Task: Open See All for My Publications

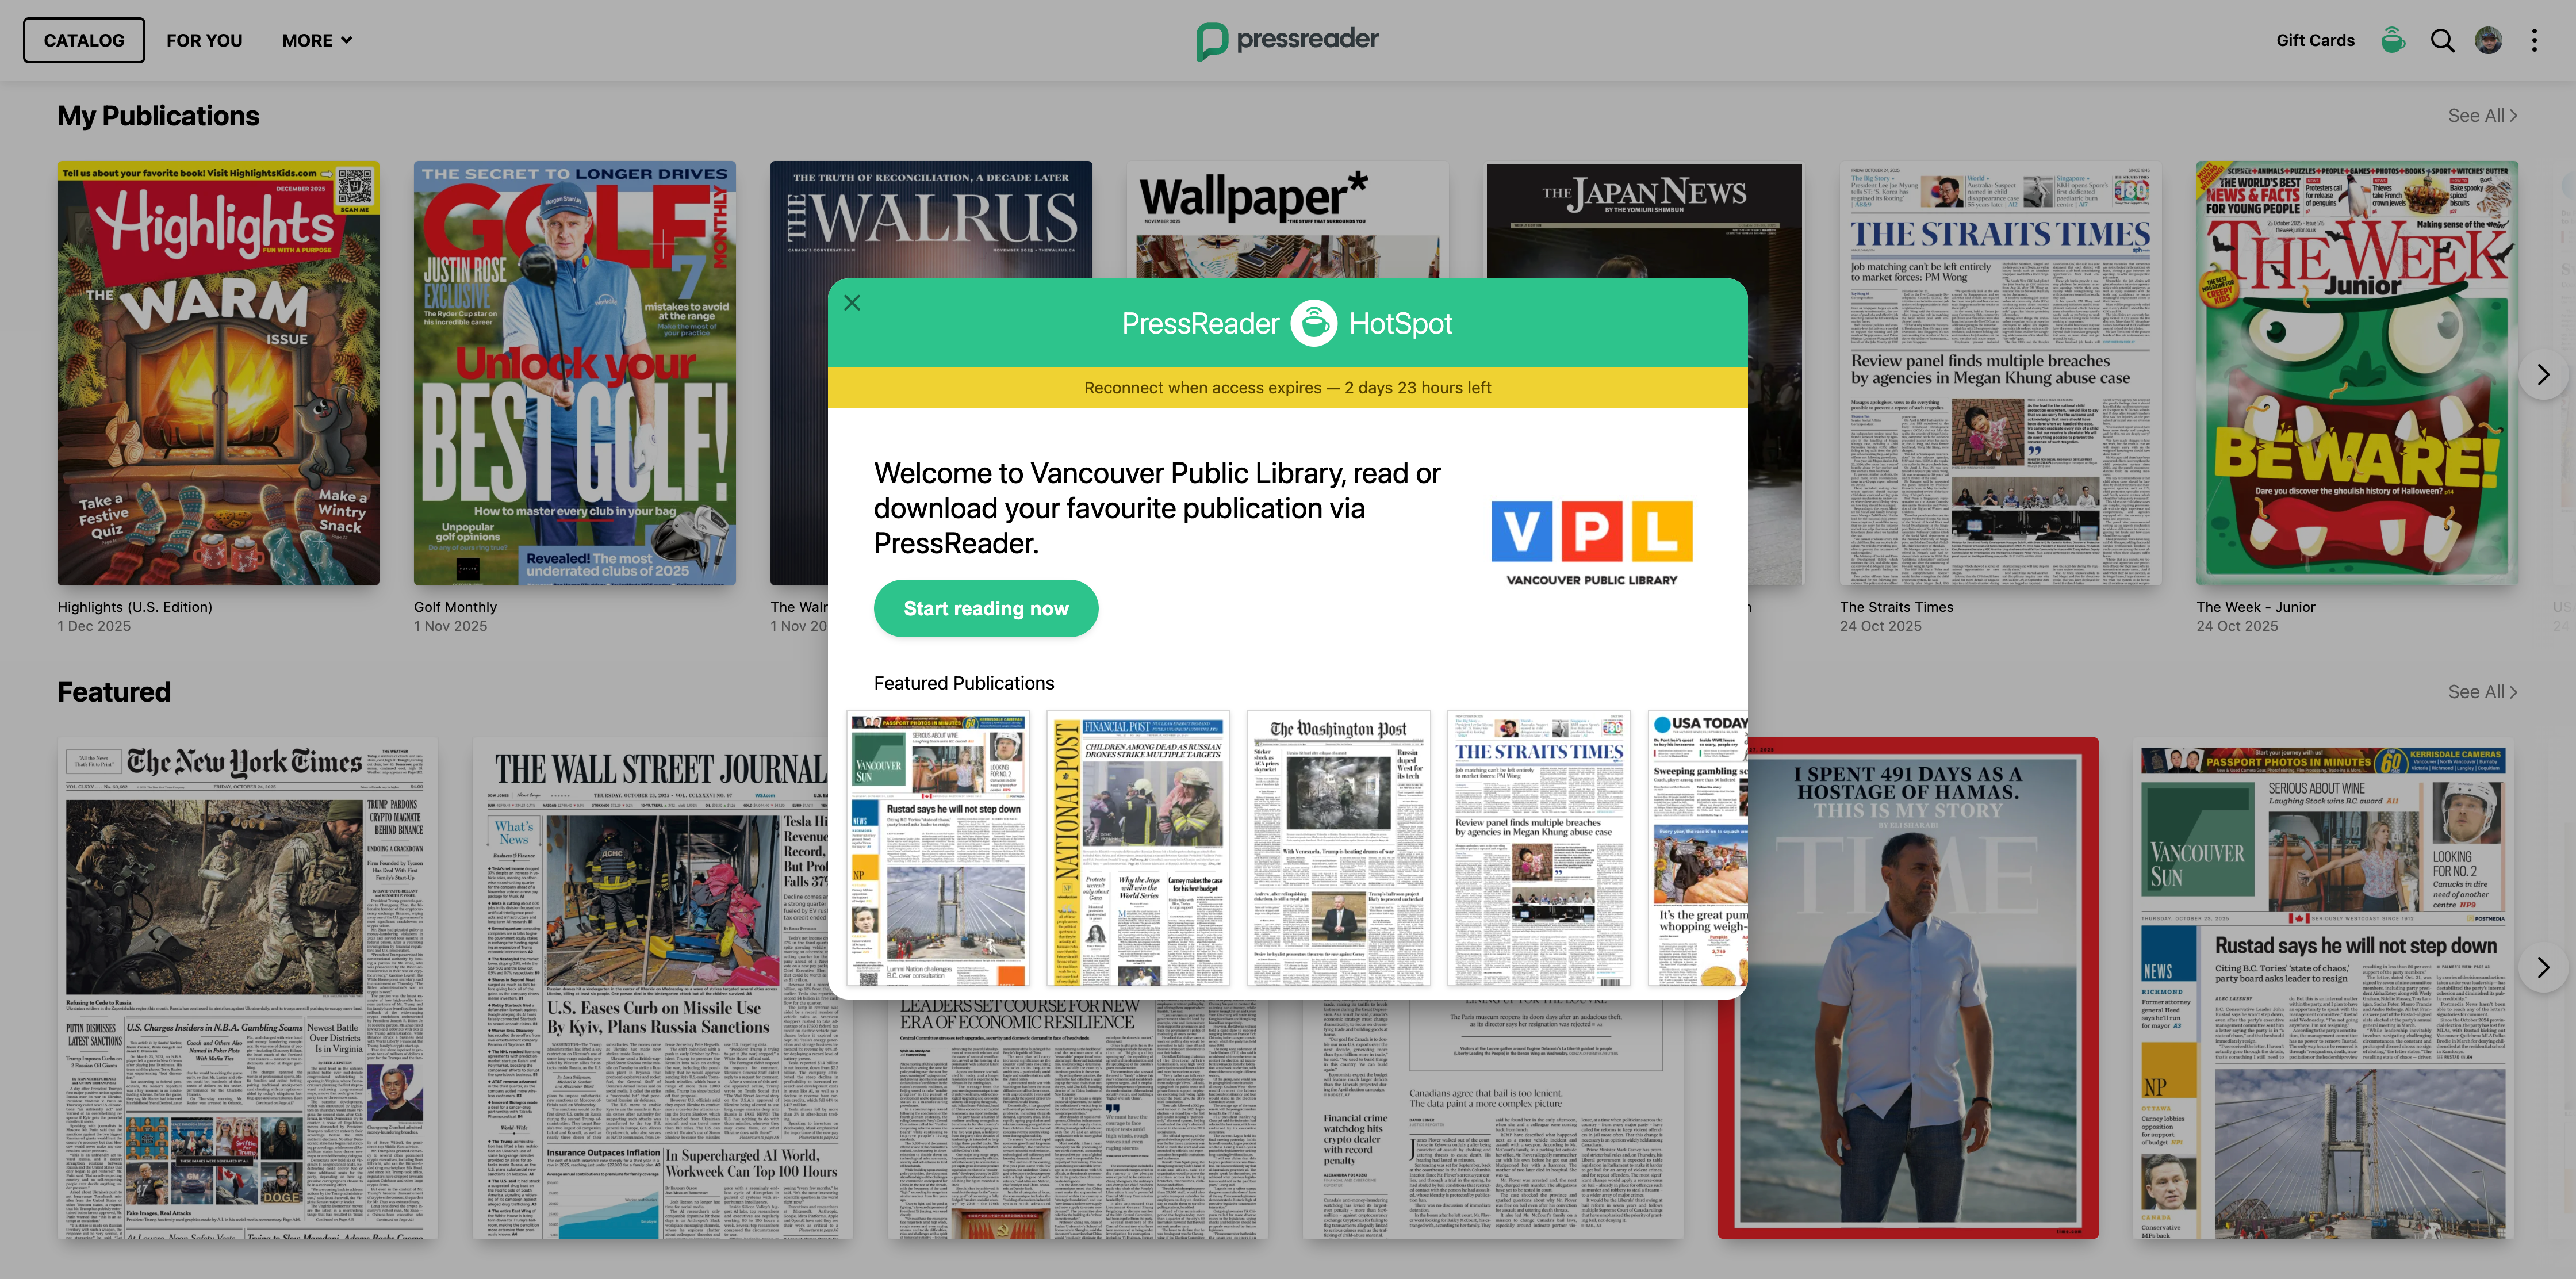Action: pyautogui.click(x=2482, y=116)
